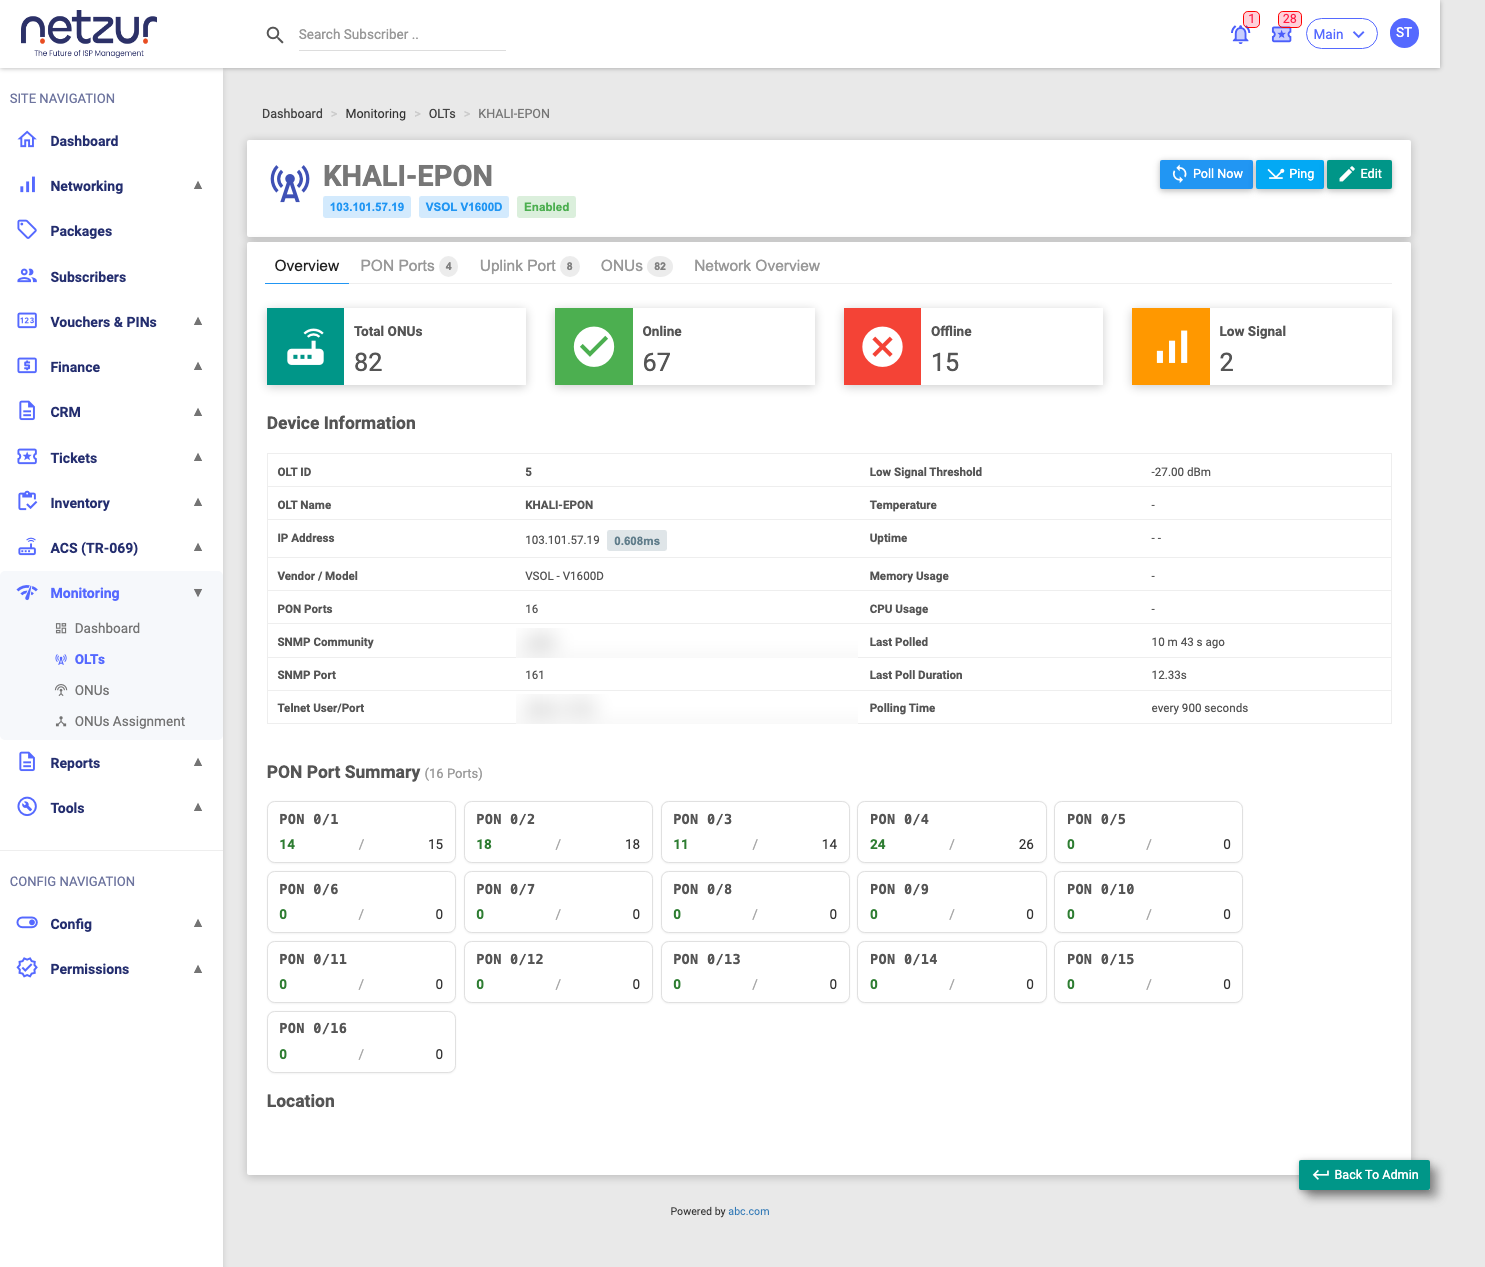Click the Offline red cross tile icon
1485x1267 pixels.
coord(882,346)
